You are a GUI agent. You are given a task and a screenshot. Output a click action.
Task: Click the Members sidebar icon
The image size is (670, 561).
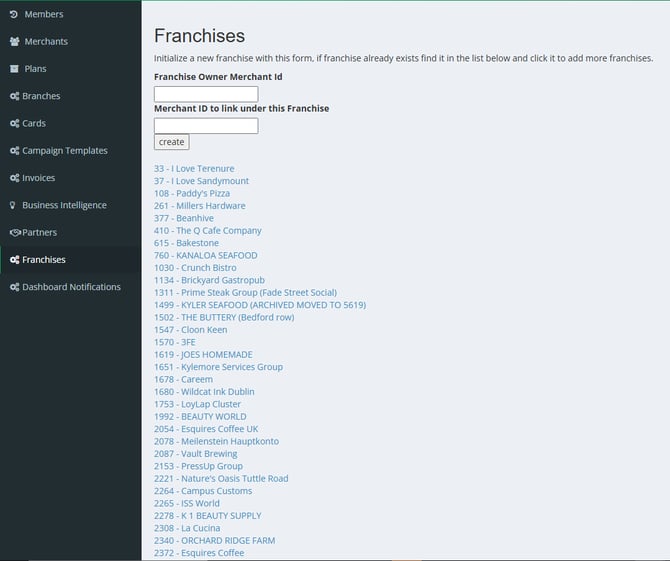(x=14, y=15)
